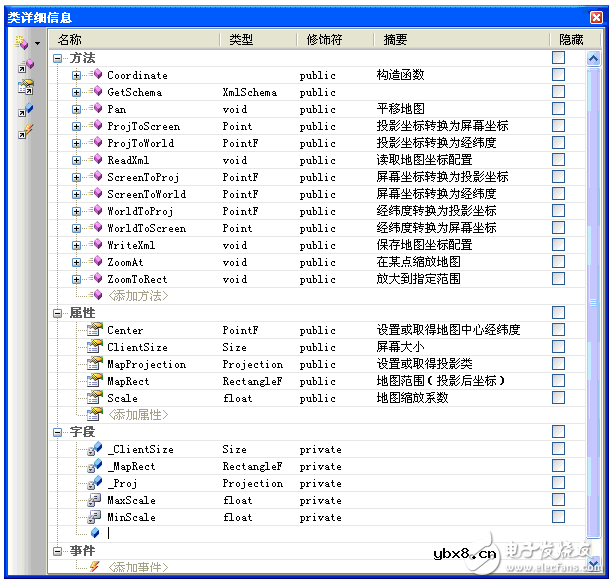Select the _MapRect field icon
Screen dimensions: 612x584
(95, 466)
